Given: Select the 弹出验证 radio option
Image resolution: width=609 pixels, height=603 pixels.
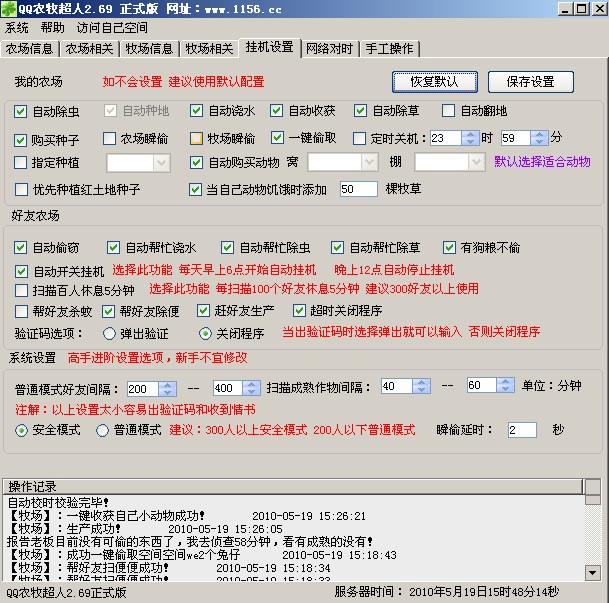Looking at the screenshot, I should tap(109, 334).
